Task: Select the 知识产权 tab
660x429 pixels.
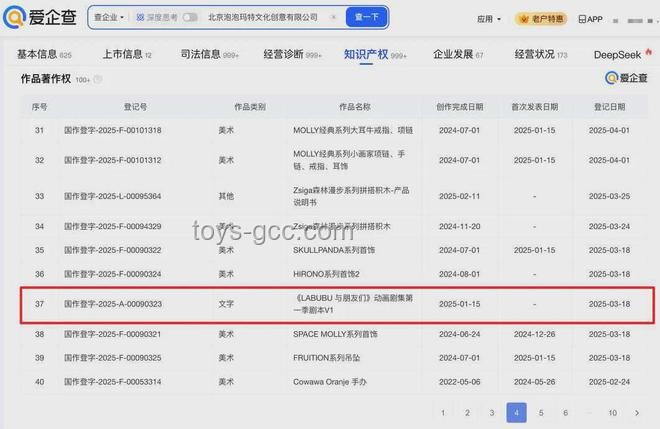Action: coord(375,54)
